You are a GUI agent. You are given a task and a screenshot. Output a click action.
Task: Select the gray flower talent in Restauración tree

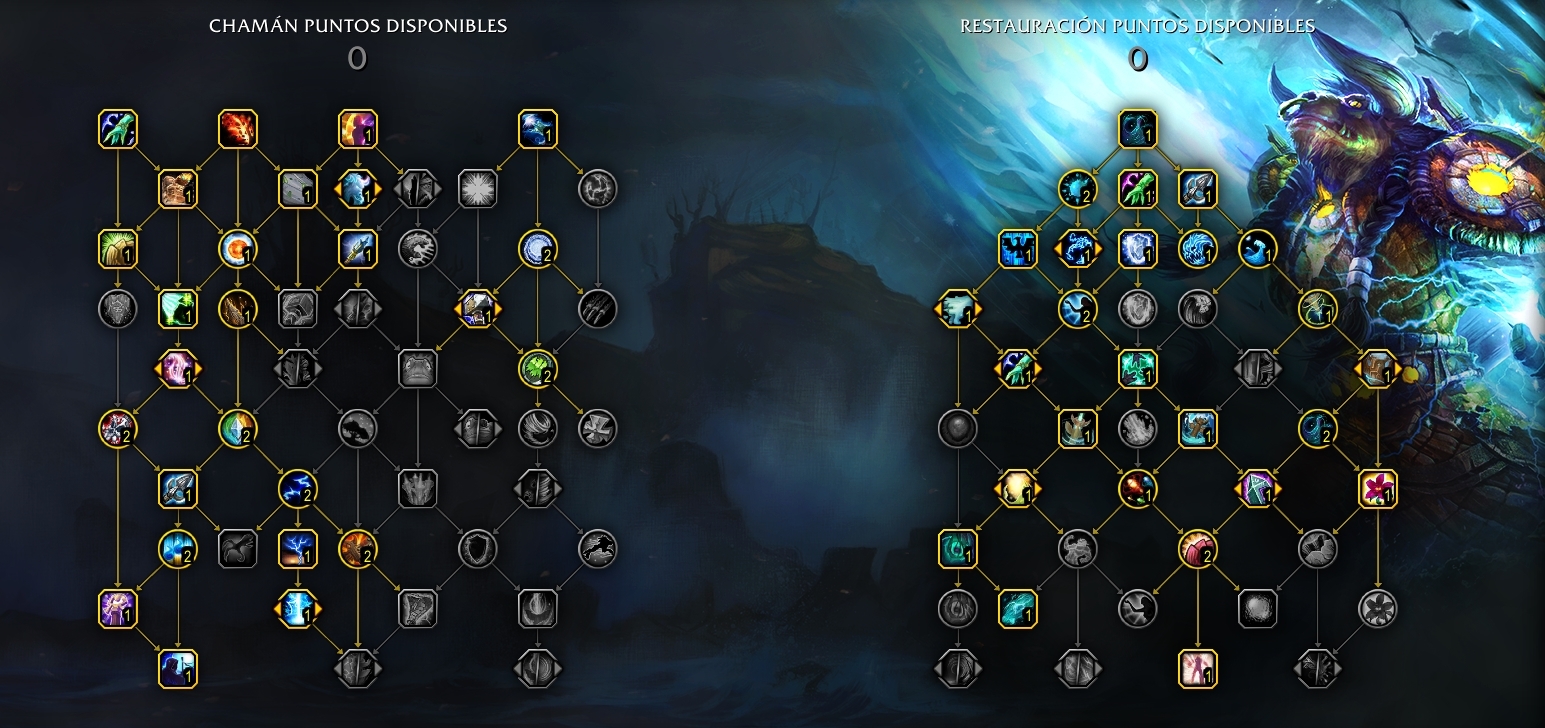1378,608
